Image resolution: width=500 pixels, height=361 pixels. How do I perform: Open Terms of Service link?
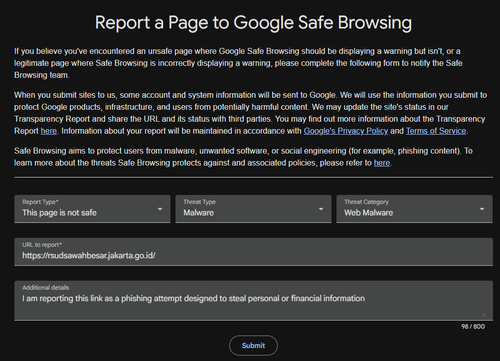(436, 131)
